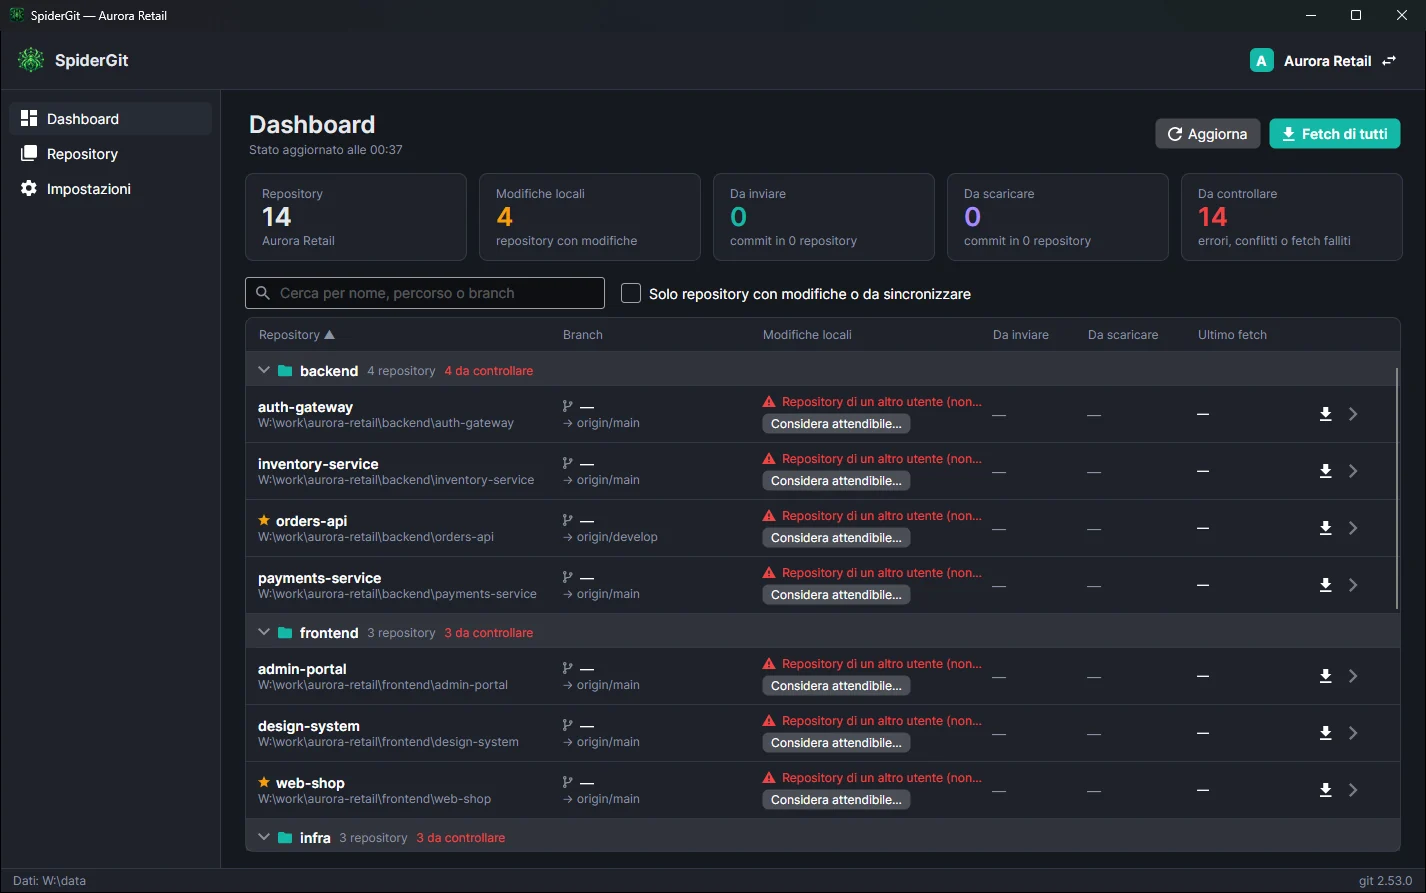Viewport: 1426px width, 893px height.
Task: Switch workspace using the arrows next to Aurora Retail
Action: point(1389,61)
